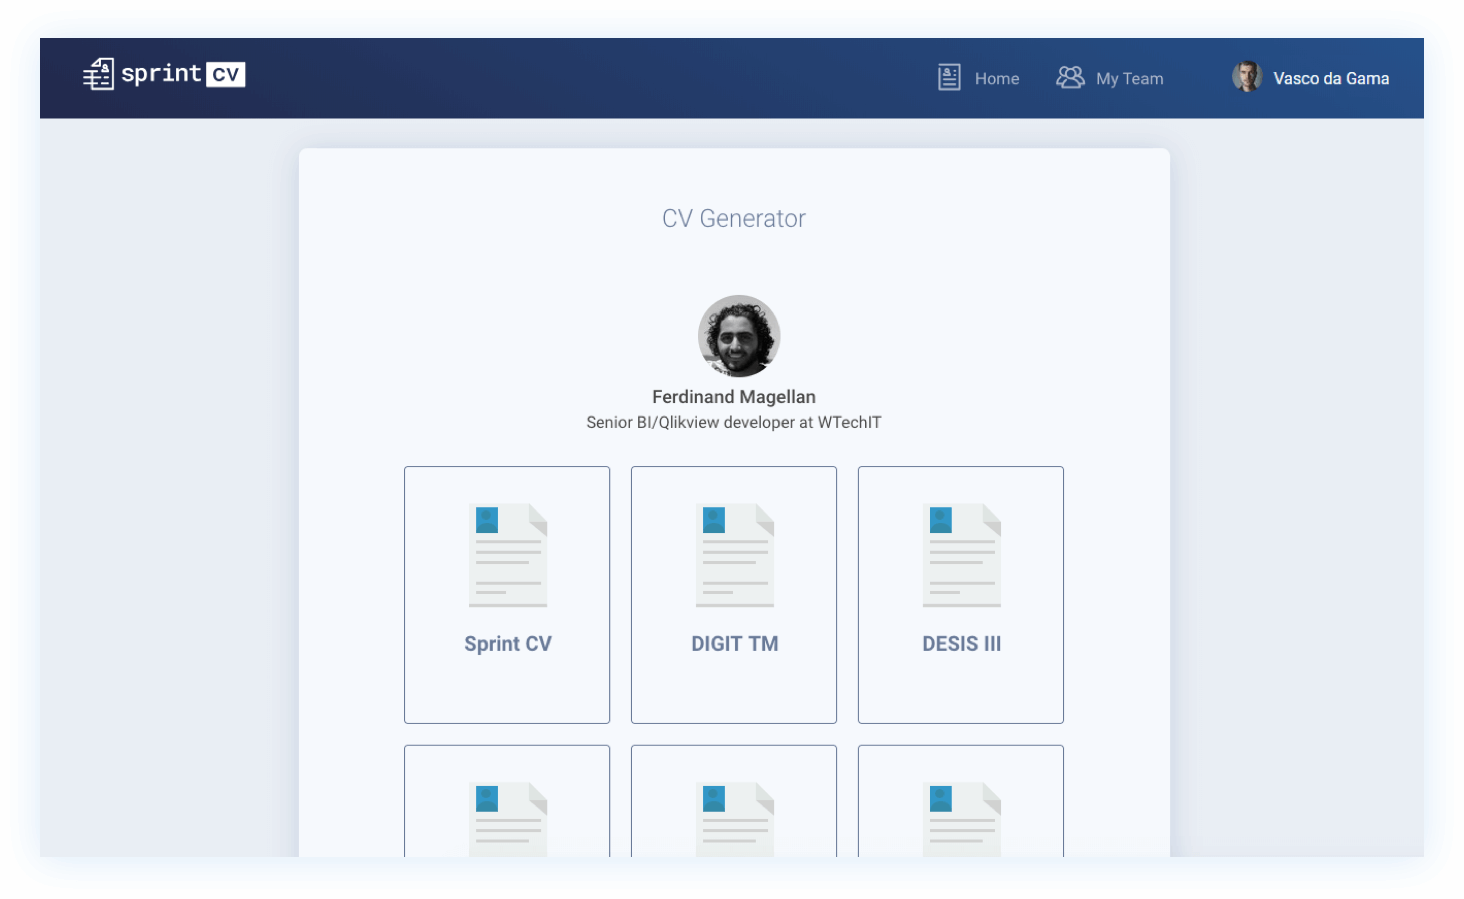Click the Sprint CV template label

pos(507,643)
